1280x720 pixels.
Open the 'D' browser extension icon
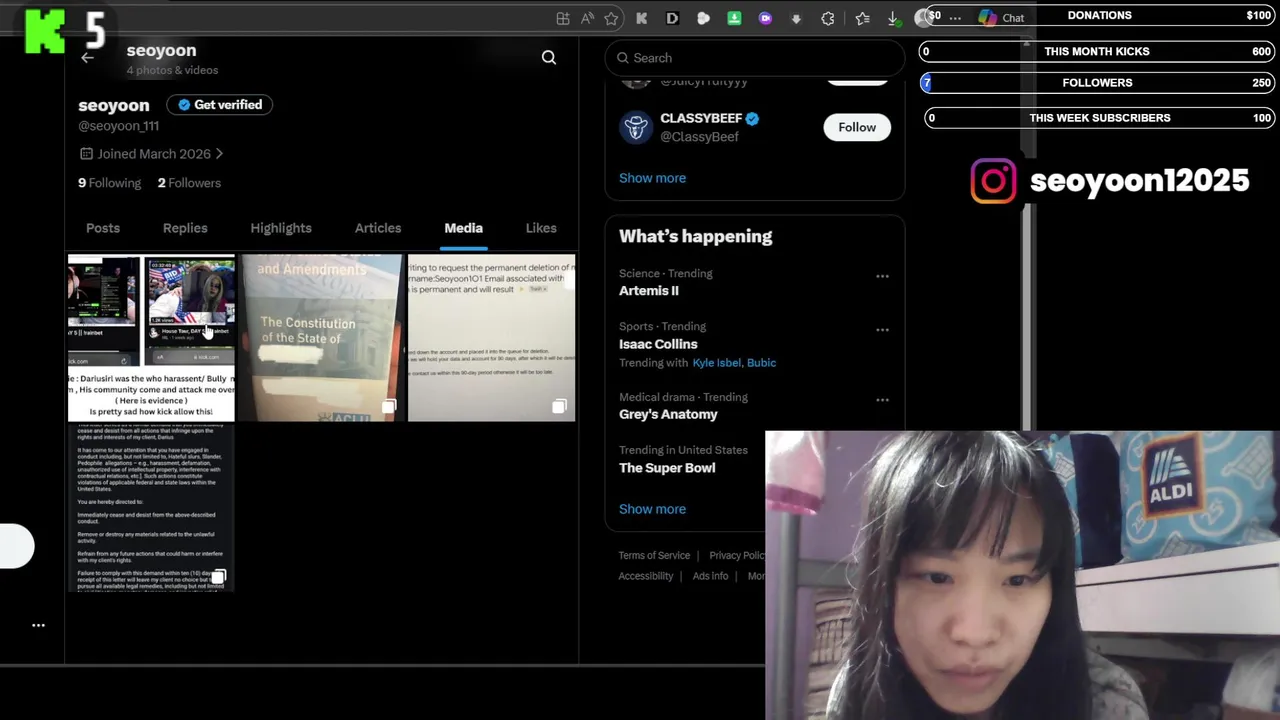coord(672,18)
